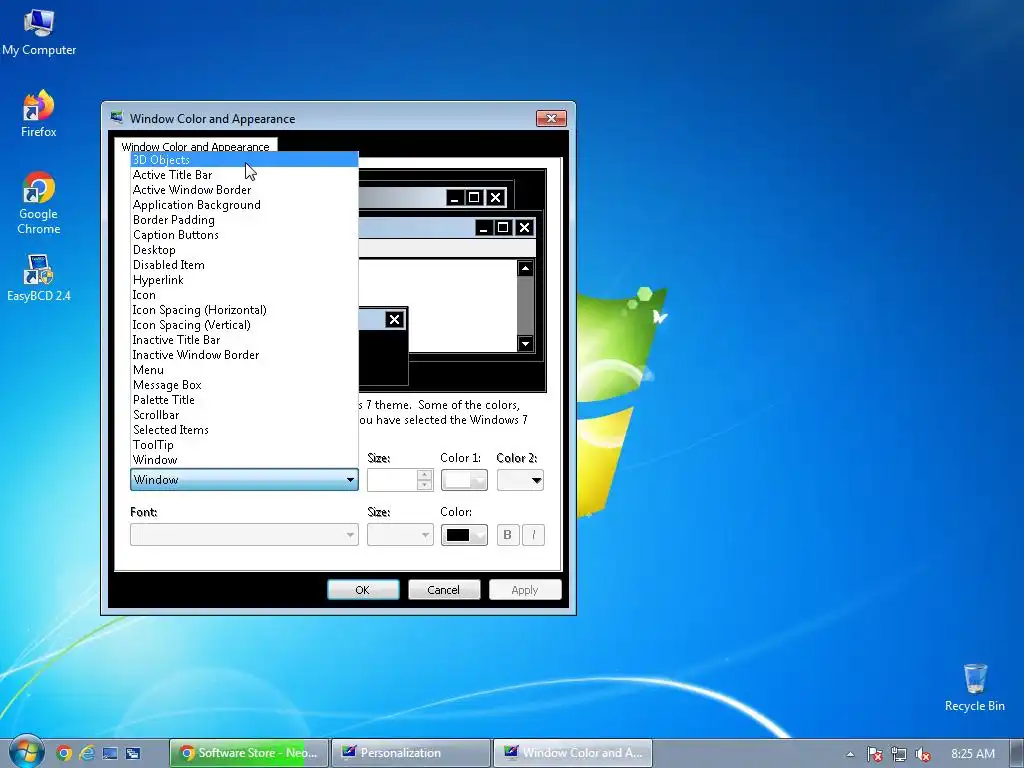This screenshot has width=1024, height=768.
Task: Pick Palette Title in the list
Action: coord(244,400)
